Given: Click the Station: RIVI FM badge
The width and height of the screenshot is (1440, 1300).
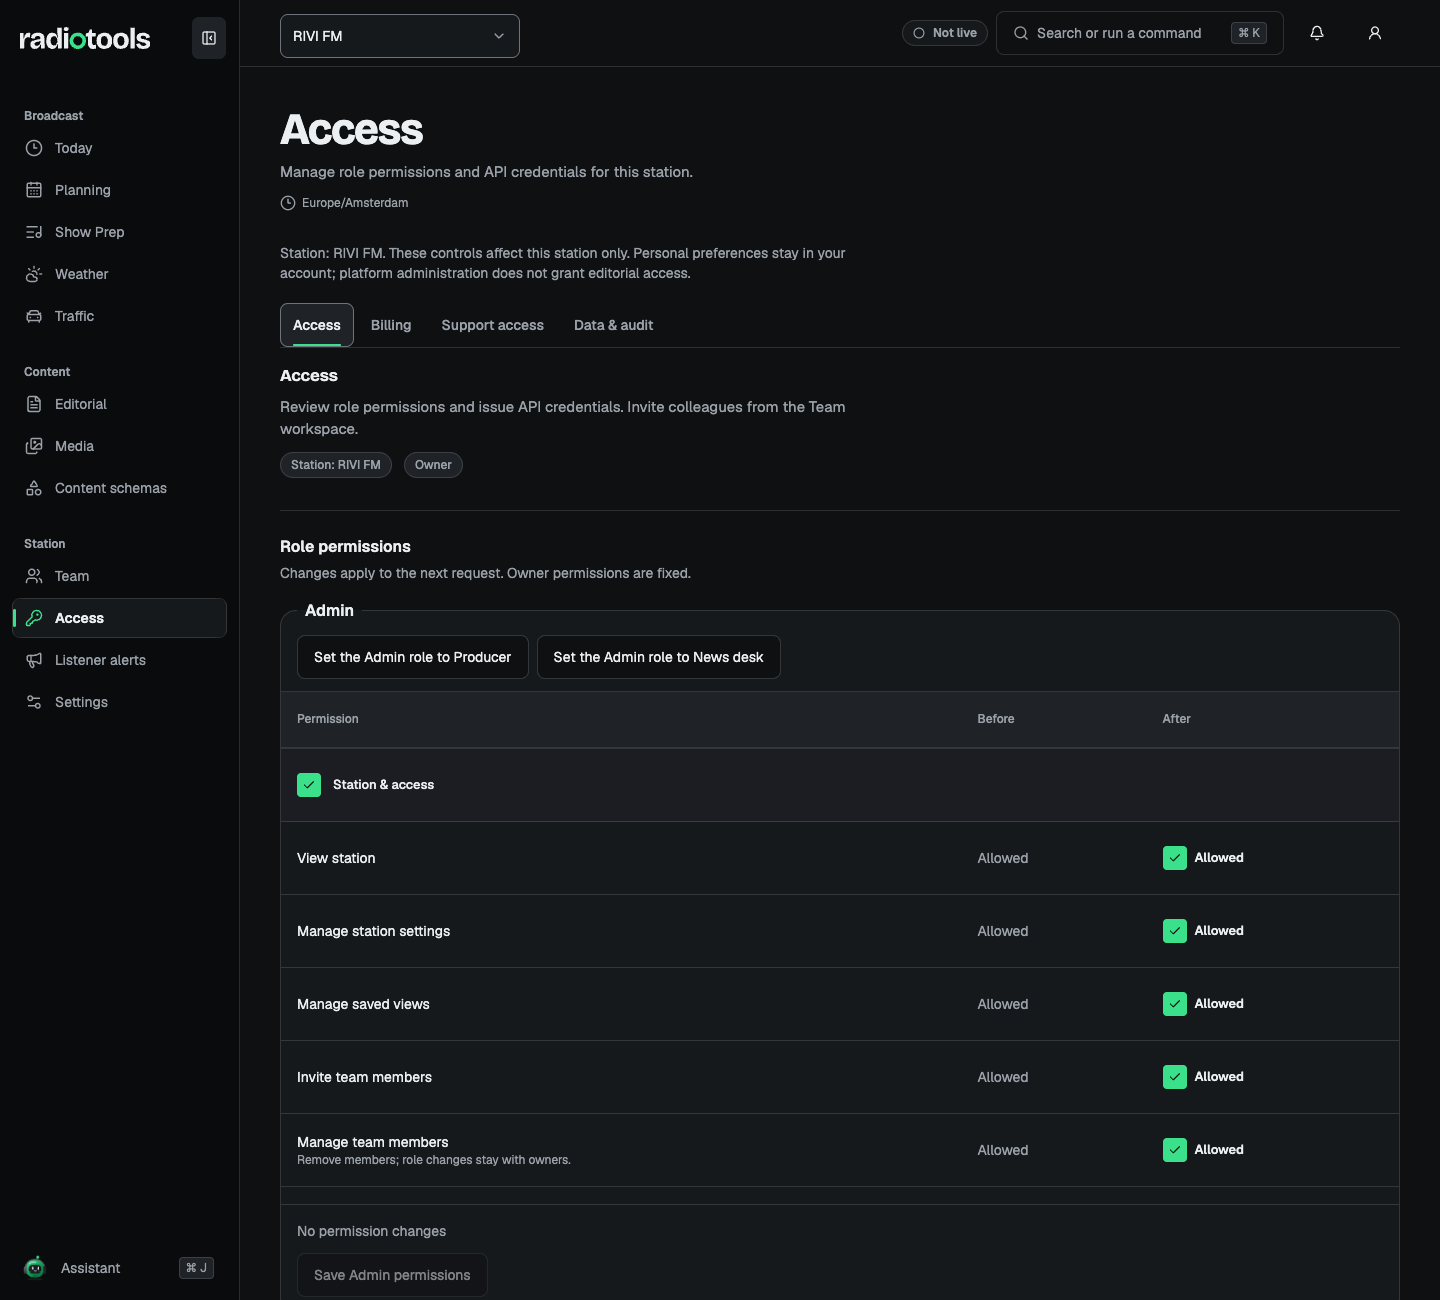Looking at the screenshot, I should click(336, 465).
